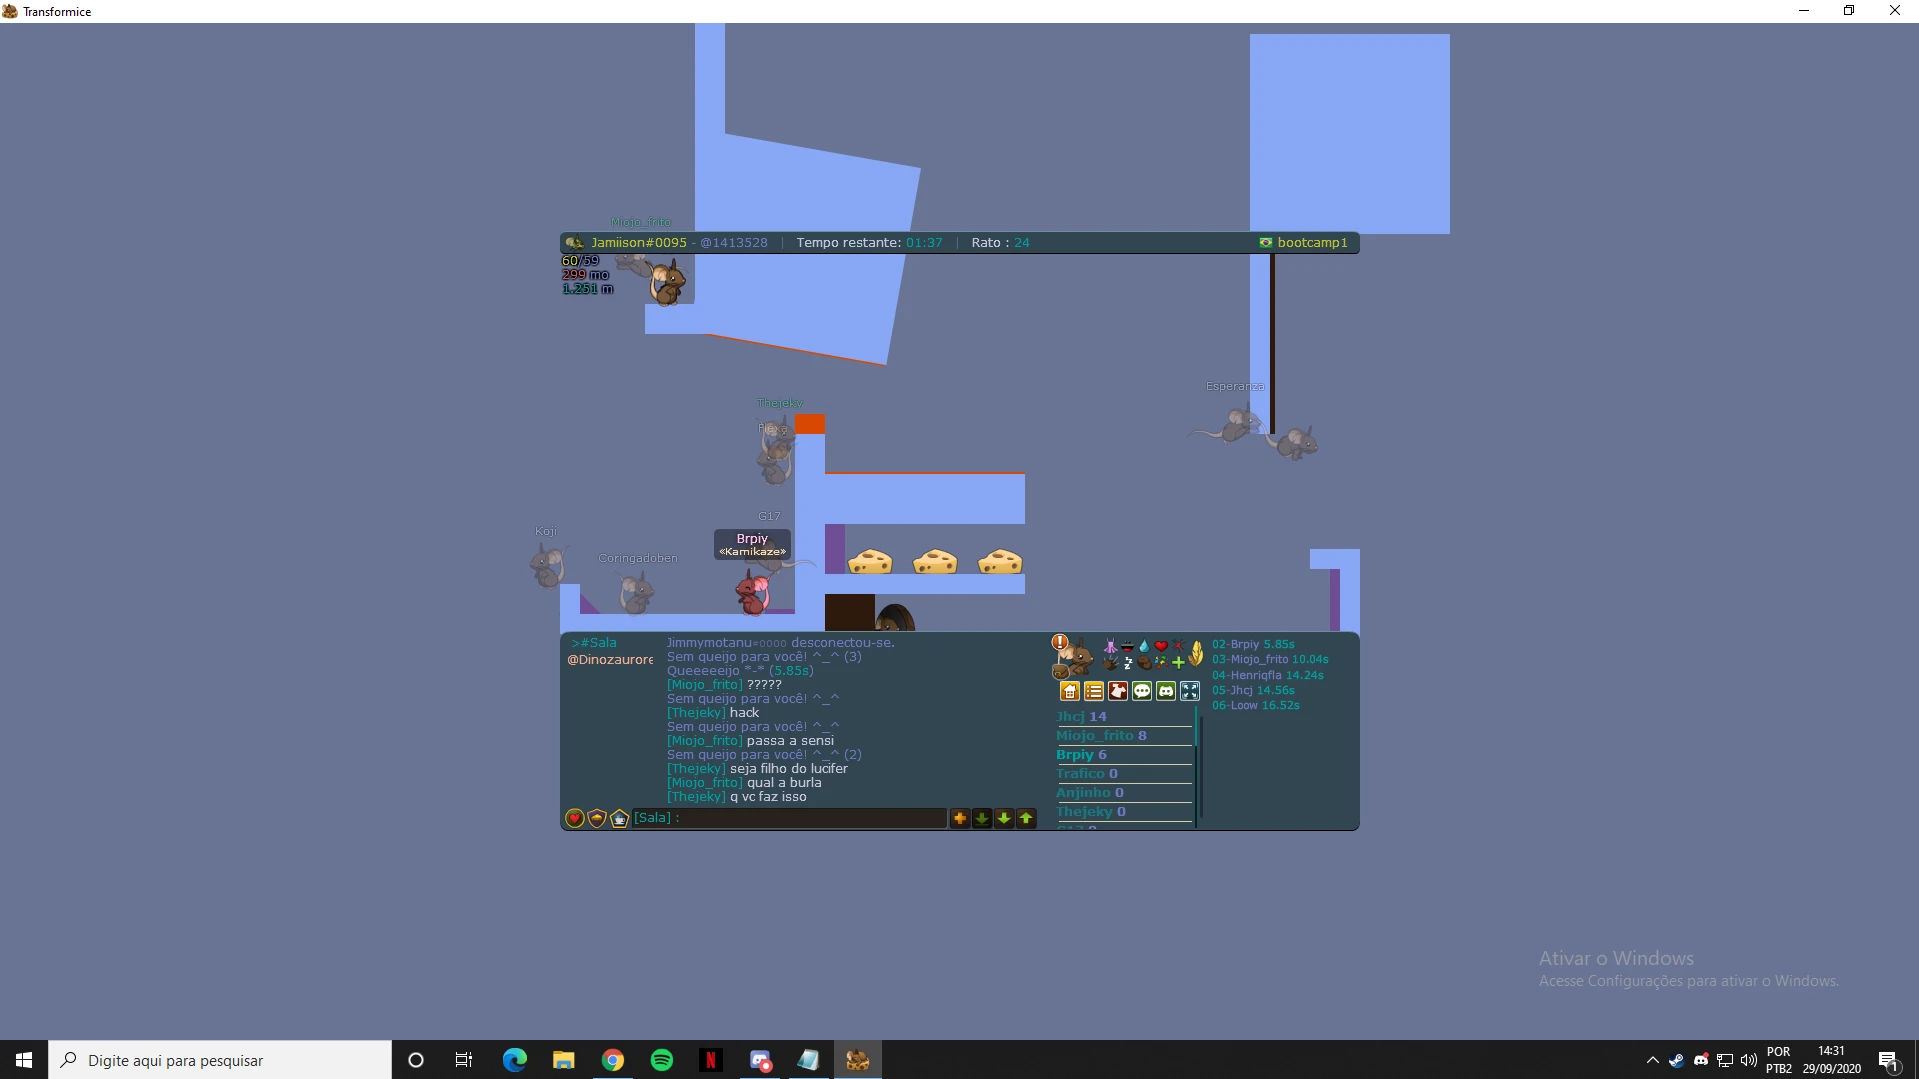Click map author Jamiison#0095
Image resolution: width=1919 pixels, height=1079 pixels.
(639, 243)
